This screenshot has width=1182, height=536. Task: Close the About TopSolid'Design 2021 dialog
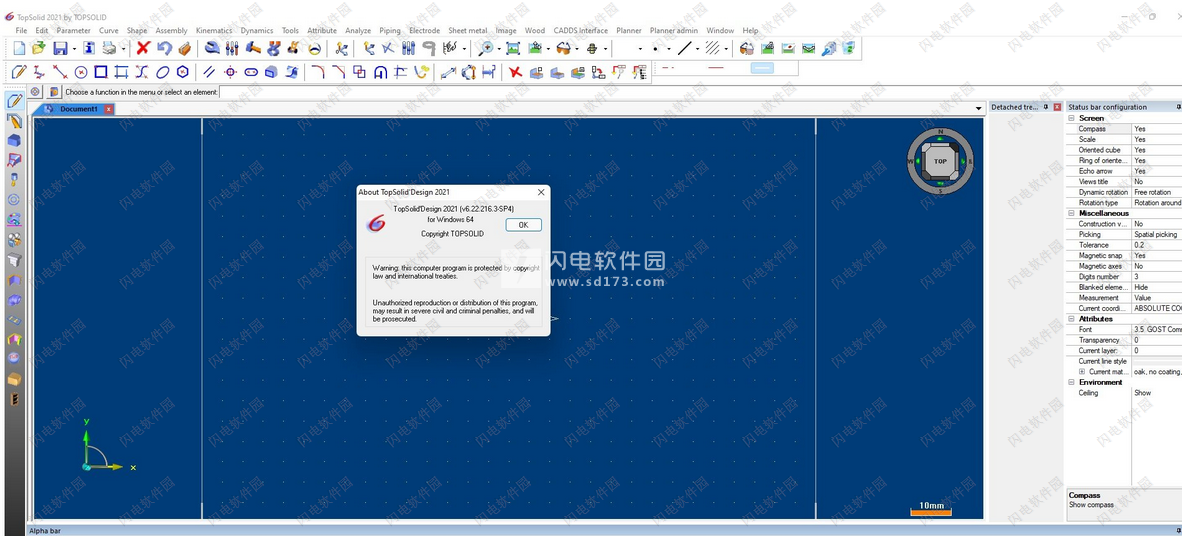(x=540, y=192)
